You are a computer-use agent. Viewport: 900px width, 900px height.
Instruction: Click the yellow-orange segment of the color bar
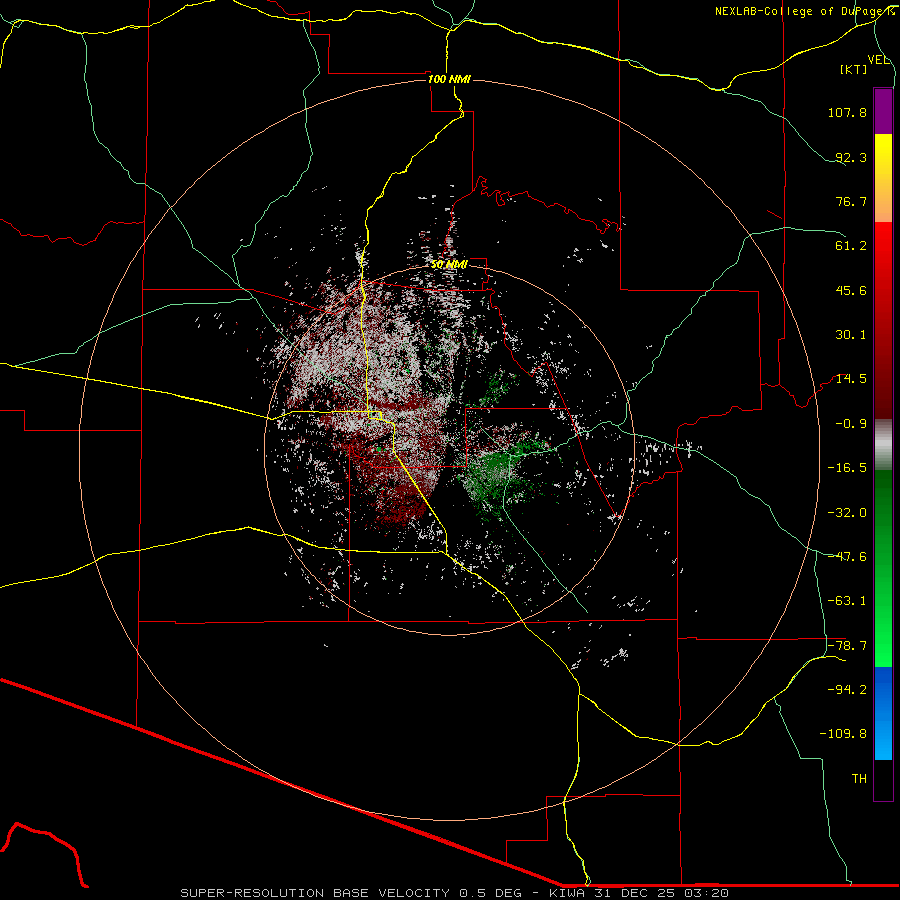(883, 178)
